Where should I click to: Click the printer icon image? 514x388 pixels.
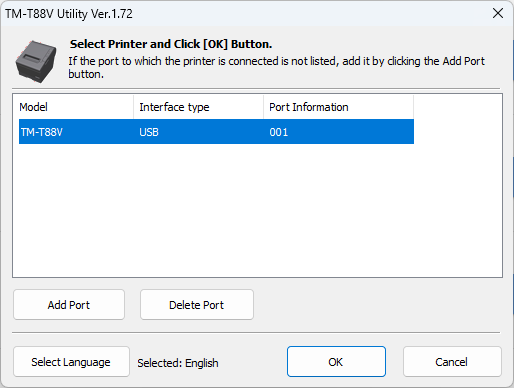coord(36,62)
